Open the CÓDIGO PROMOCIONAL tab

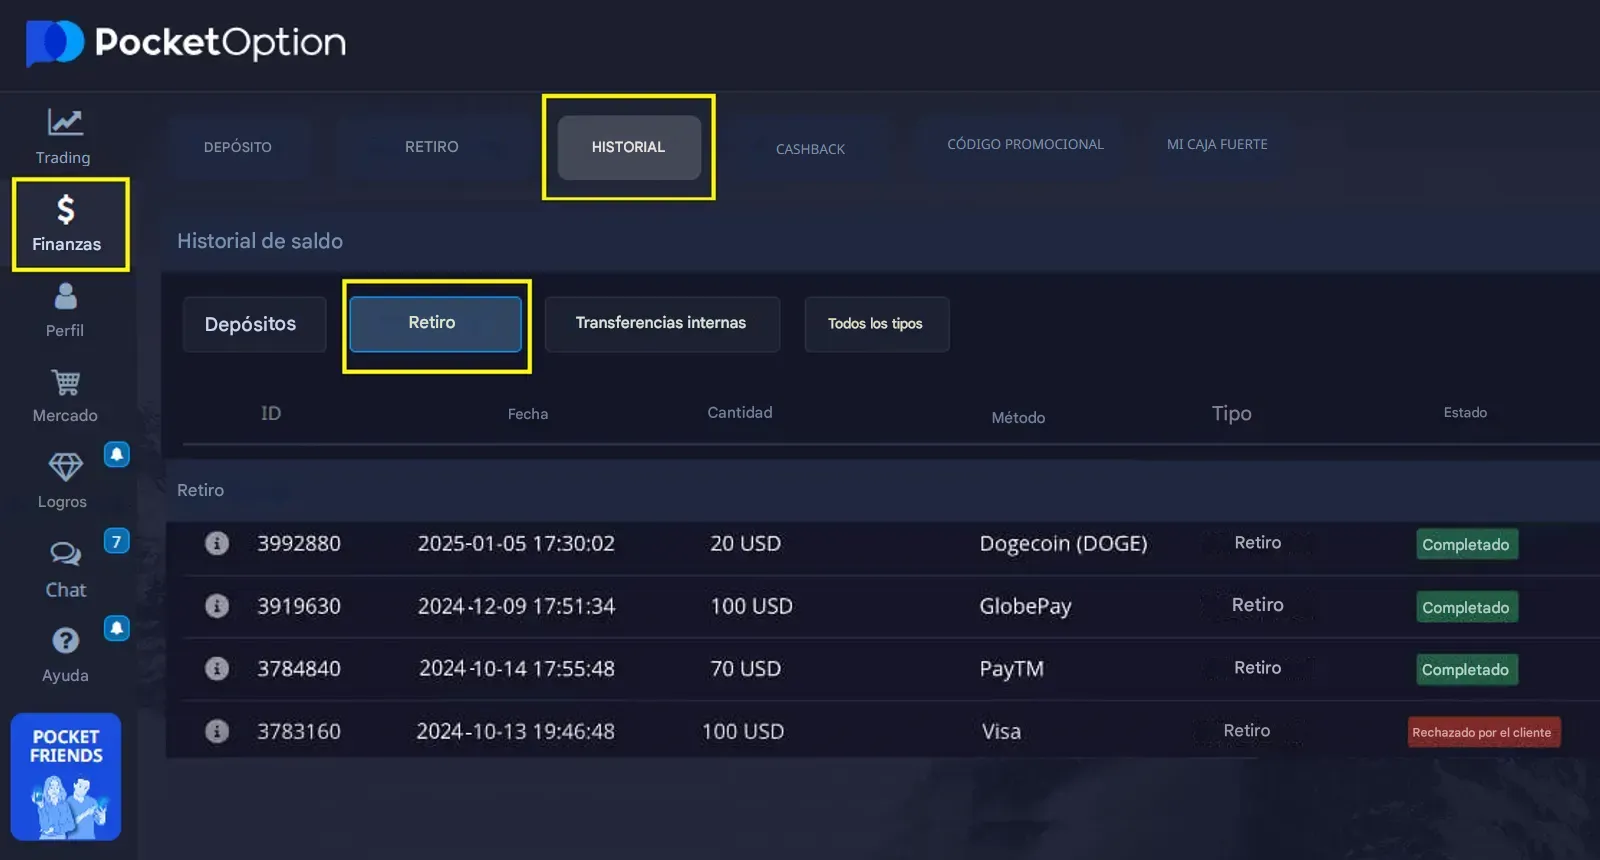1026,145
